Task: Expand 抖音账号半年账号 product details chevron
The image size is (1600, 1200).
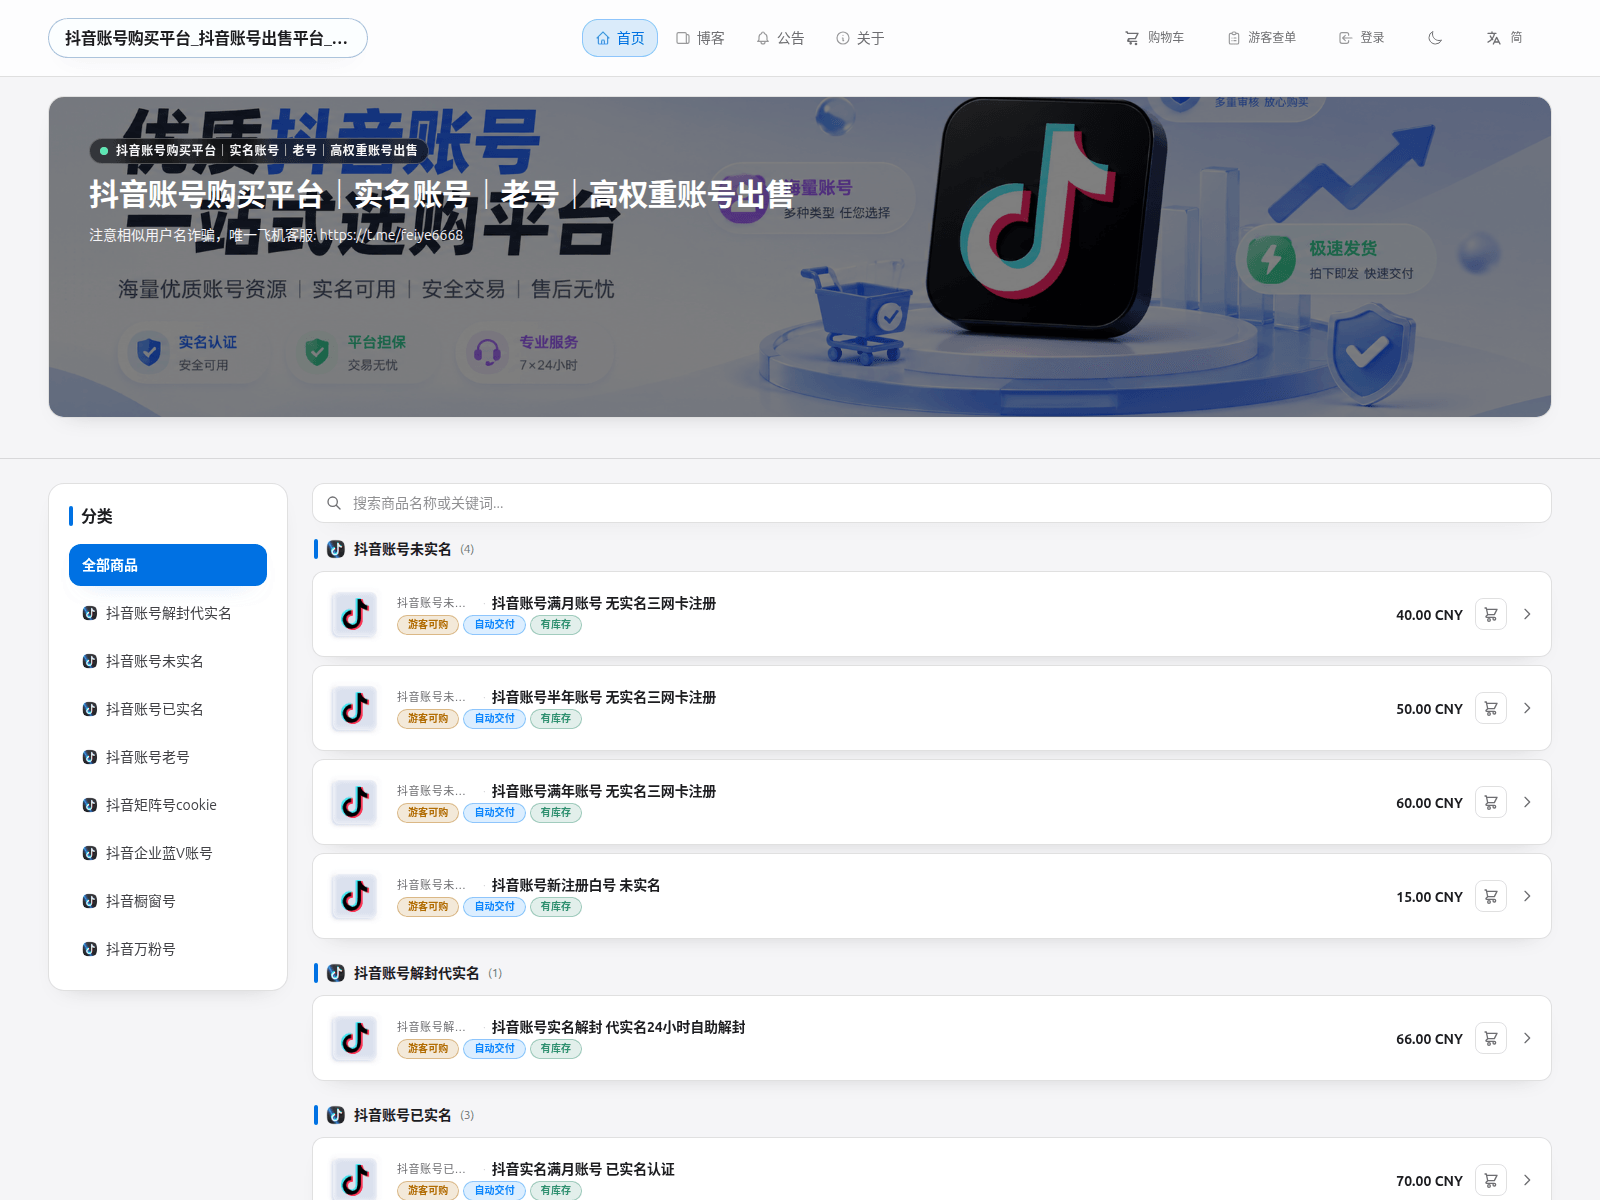Action: click(x=1527, y=708)
